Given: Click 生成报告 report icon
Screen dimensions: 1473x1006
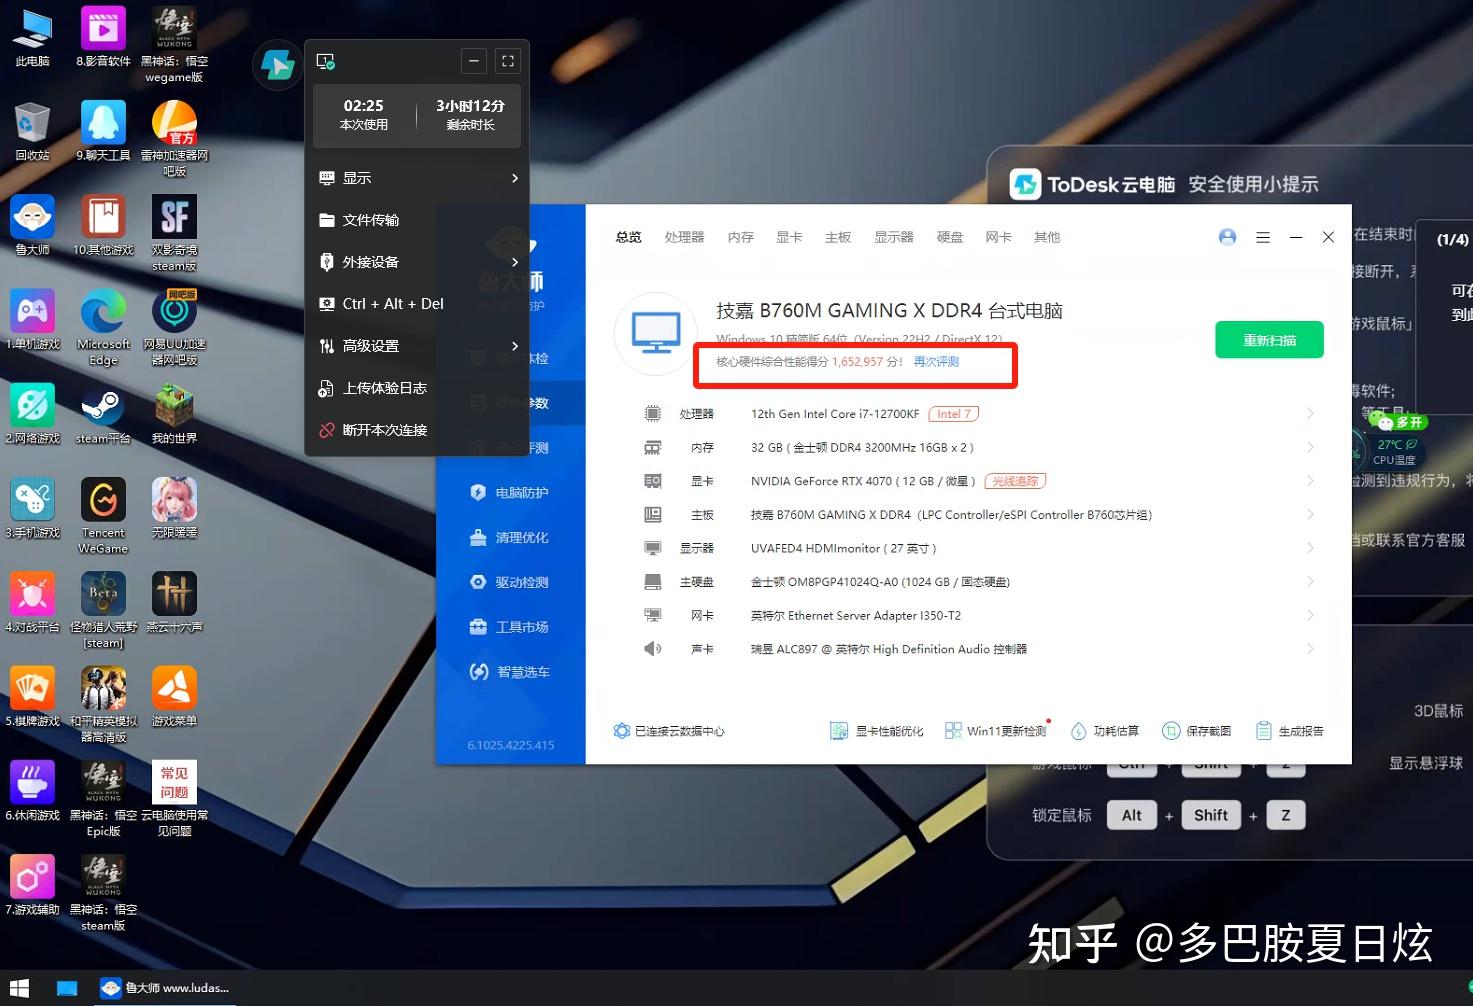Looking at the screenshot, I should (x=1289, y=730).
